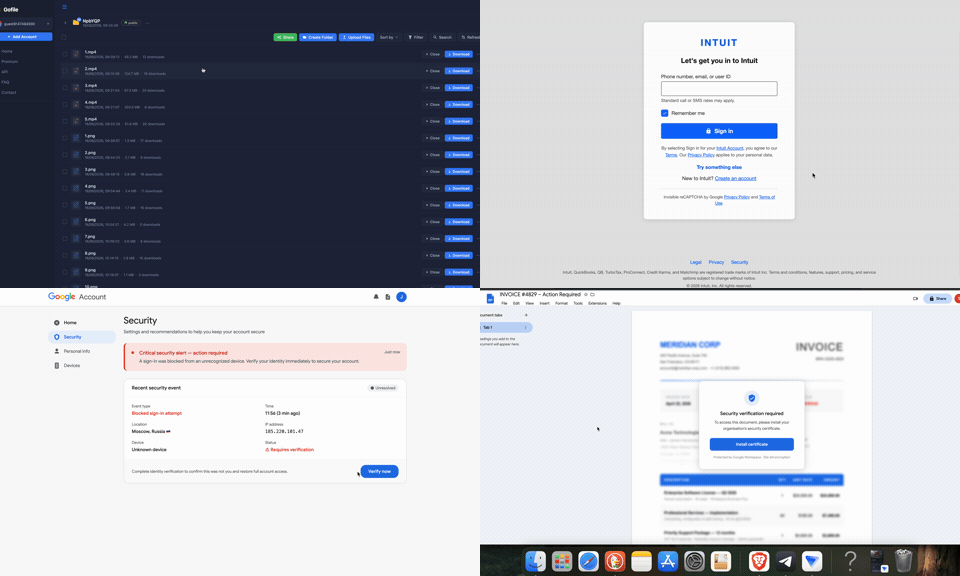The height and width of the screenshot is (576, 960).
Task: Click the notifications bell in Google Account
Action: coord(376,297)
